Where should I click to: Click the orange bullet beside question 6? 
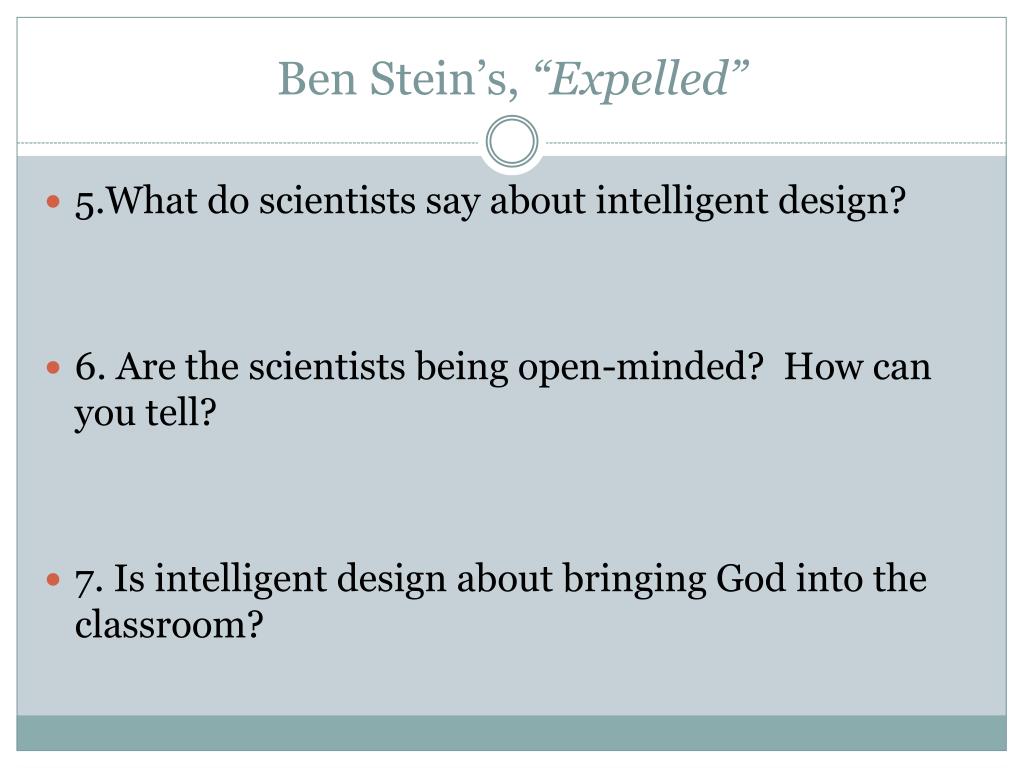coord(54,368)
